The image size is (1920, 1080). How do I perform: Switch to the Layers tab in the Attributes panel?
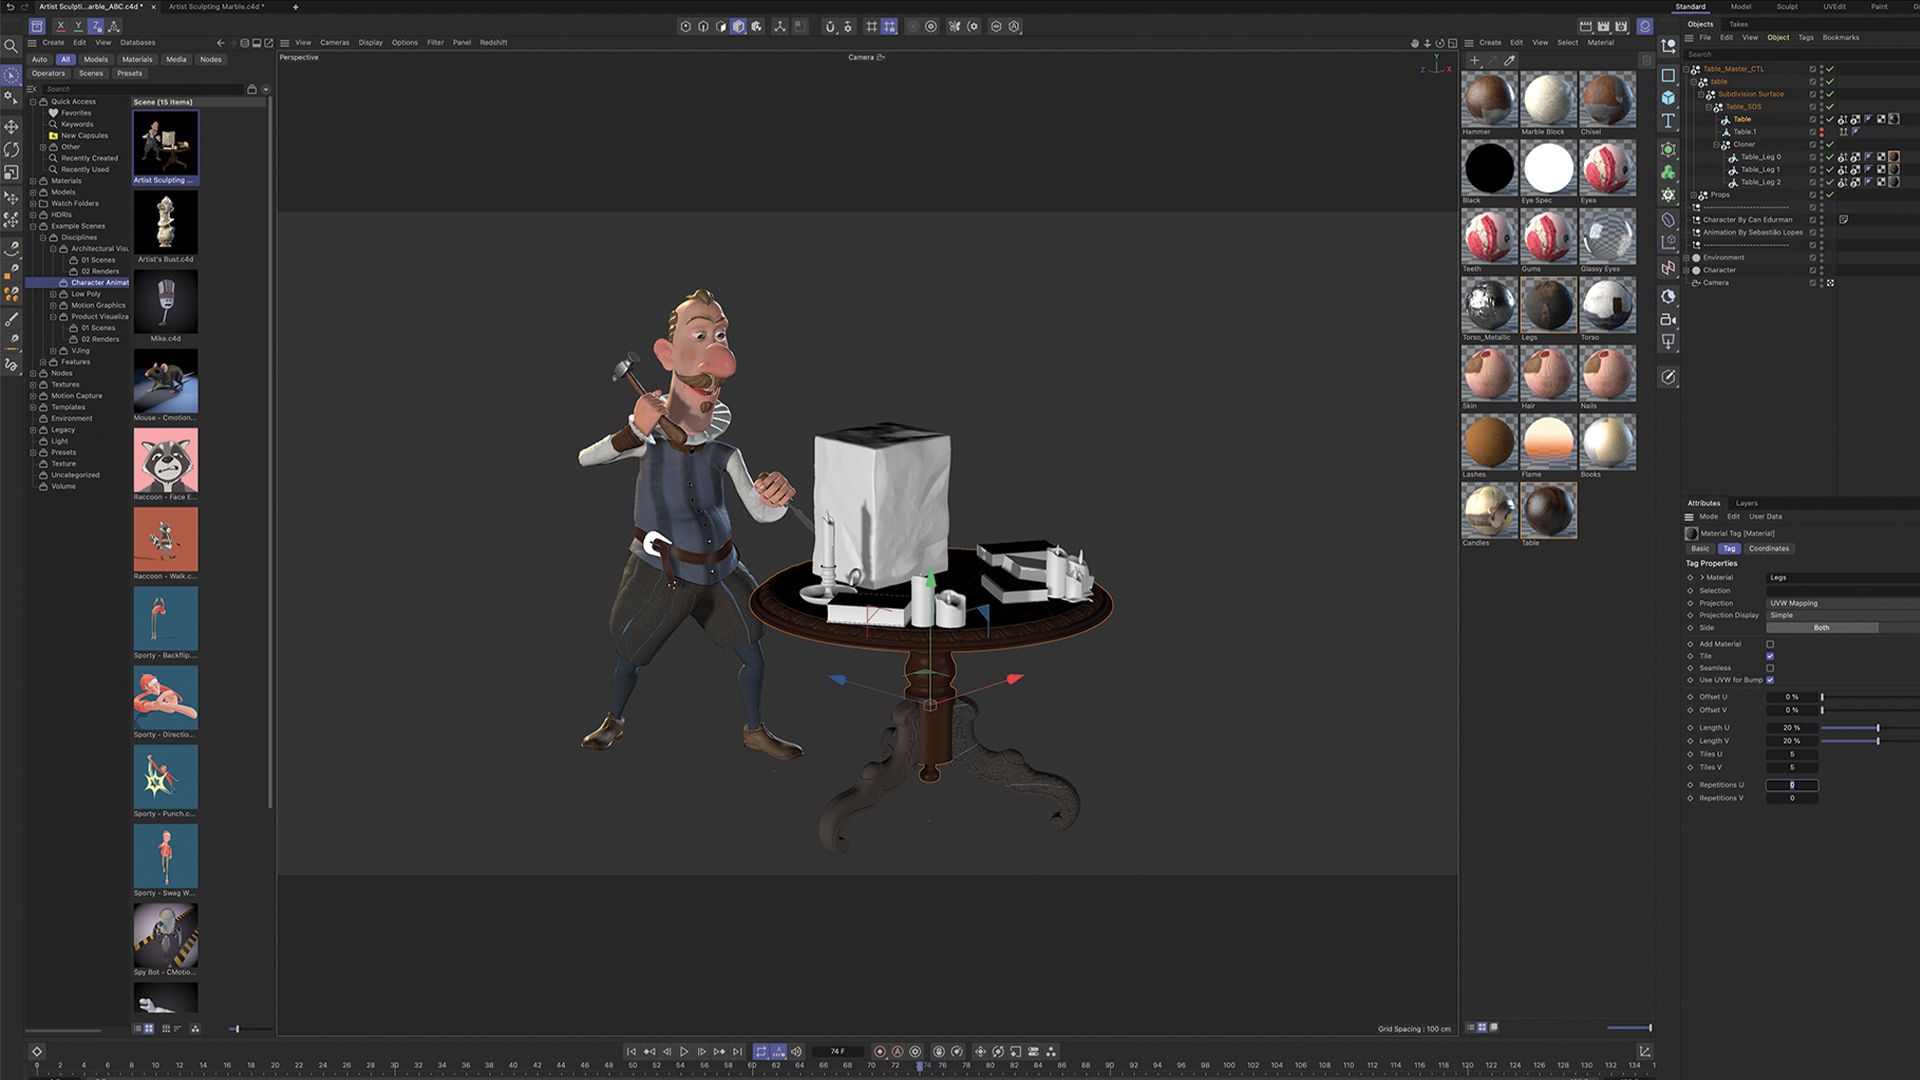point(1746,503)
